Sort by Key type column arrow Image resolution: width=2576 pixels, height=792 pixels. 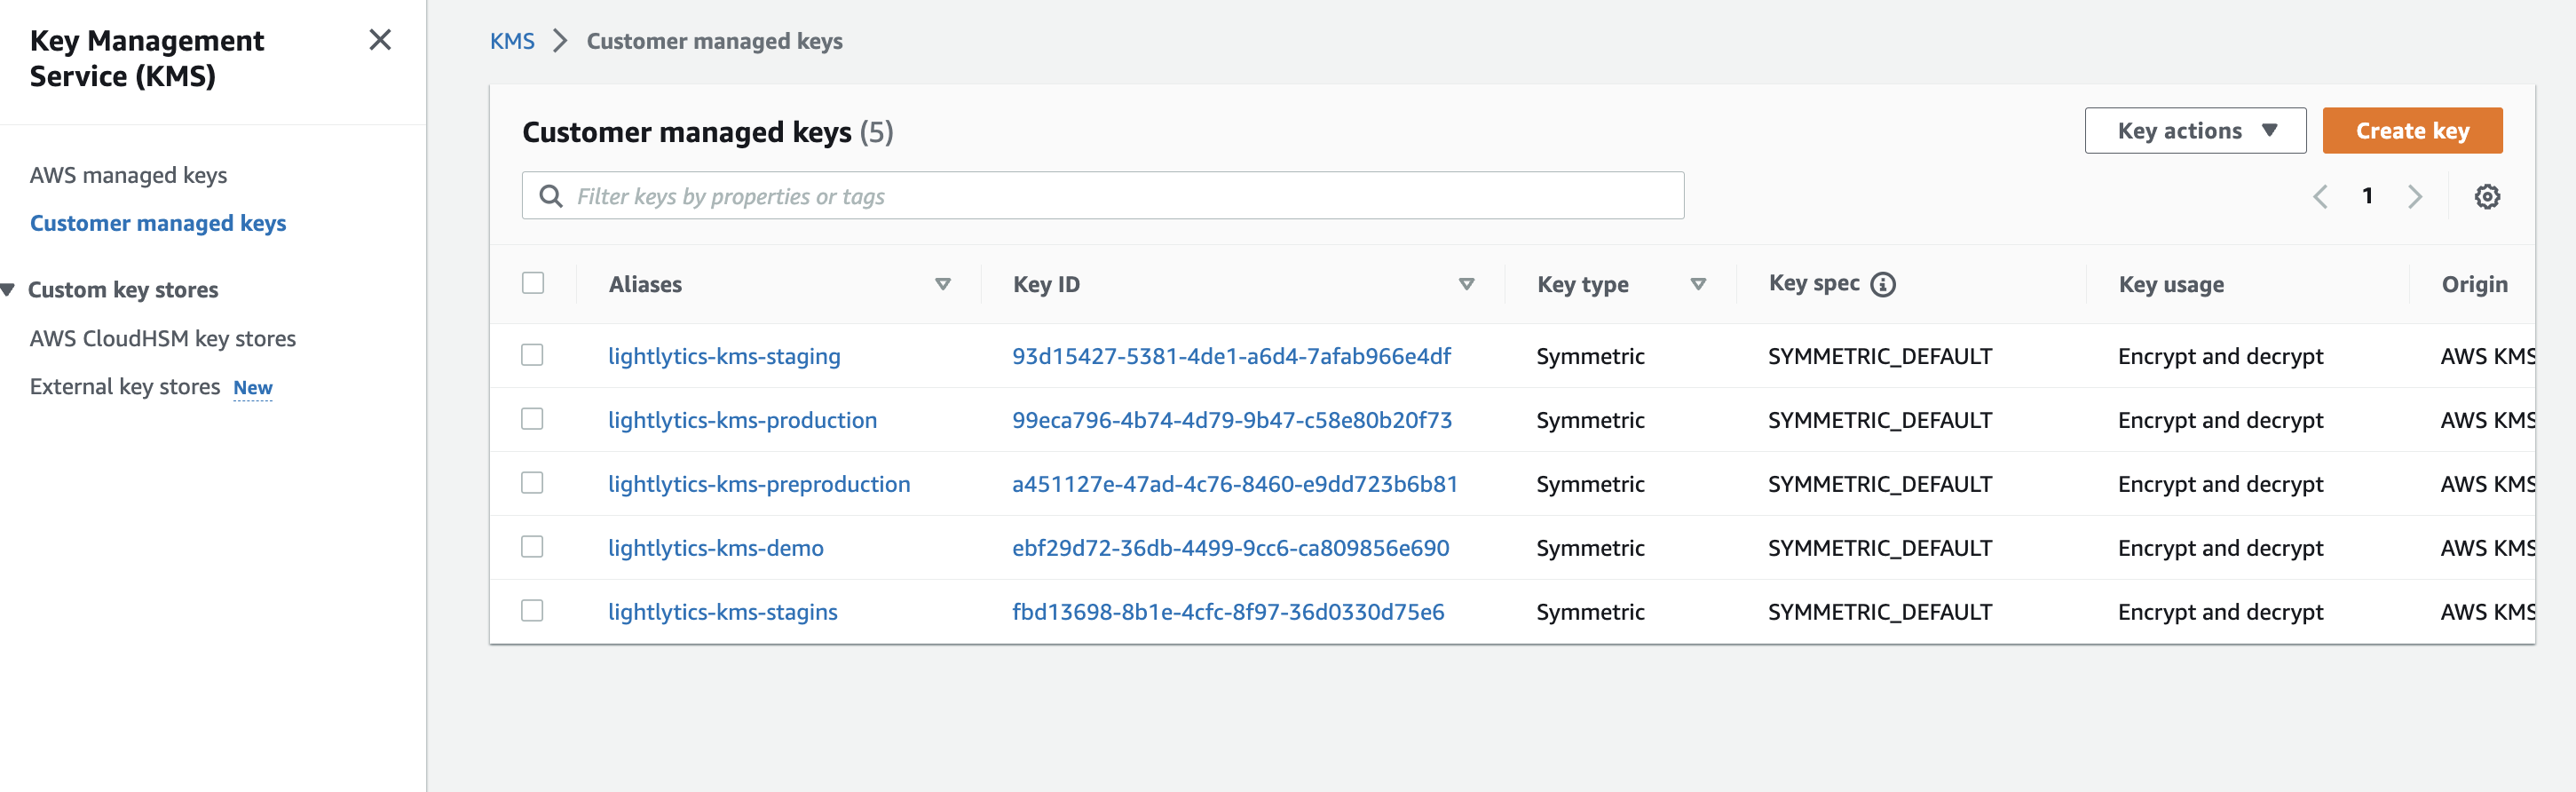click(1698, 285)
